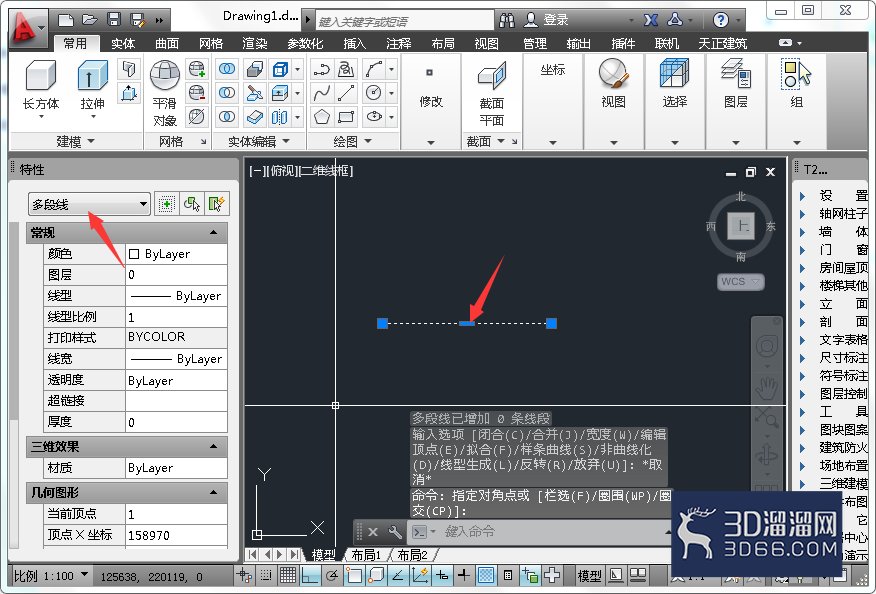Open the View (视图) panel icon
The width and height of the screenshot is (876, 594).
[x=613, y=74]
